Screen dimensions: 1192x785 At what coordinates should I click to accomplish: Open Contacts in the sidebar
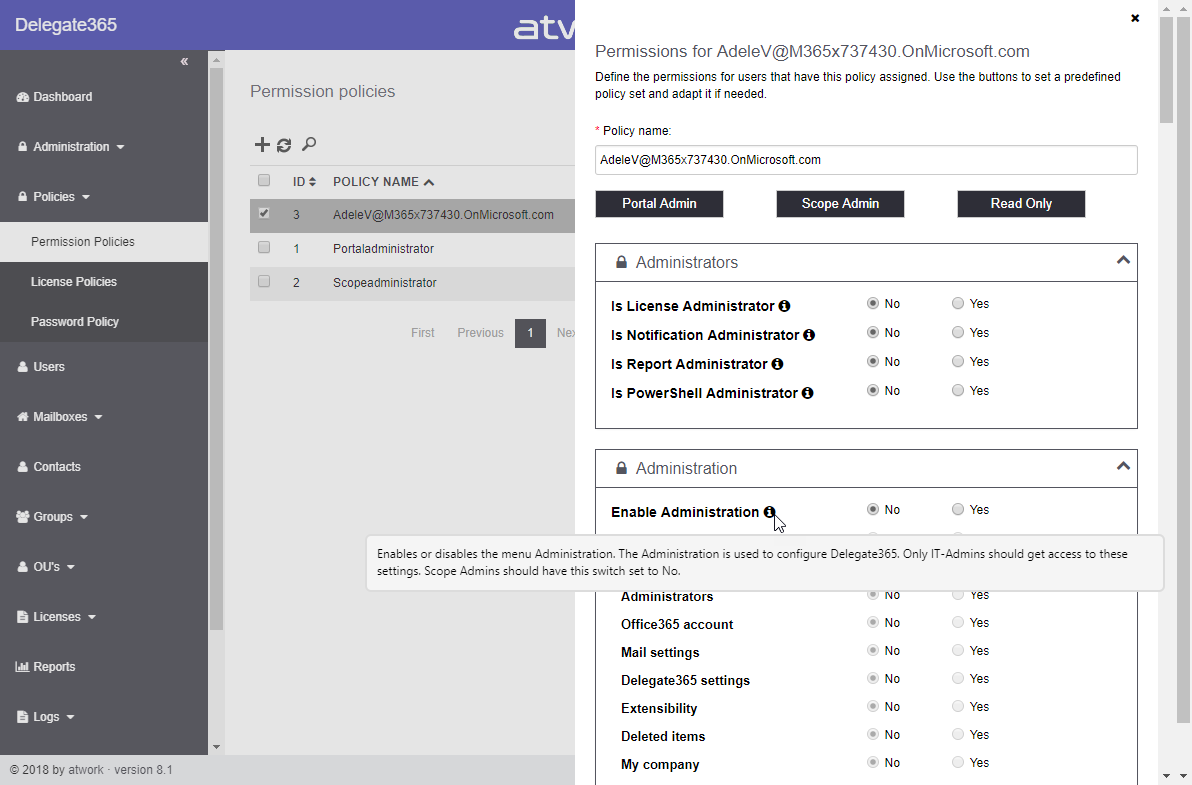49,467
